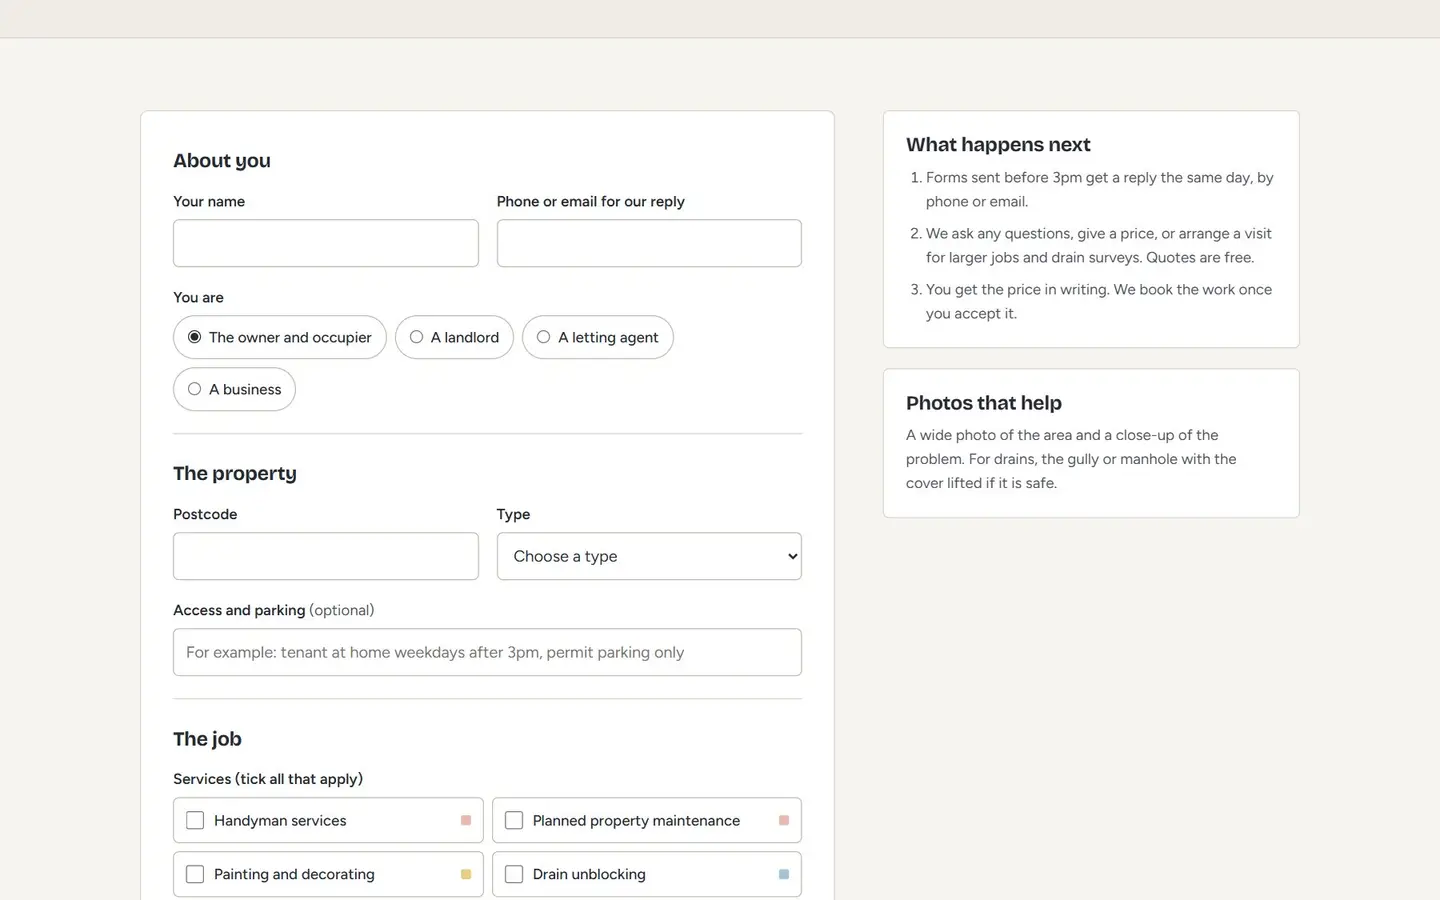Click the About you heading

(x=222, y=161)
